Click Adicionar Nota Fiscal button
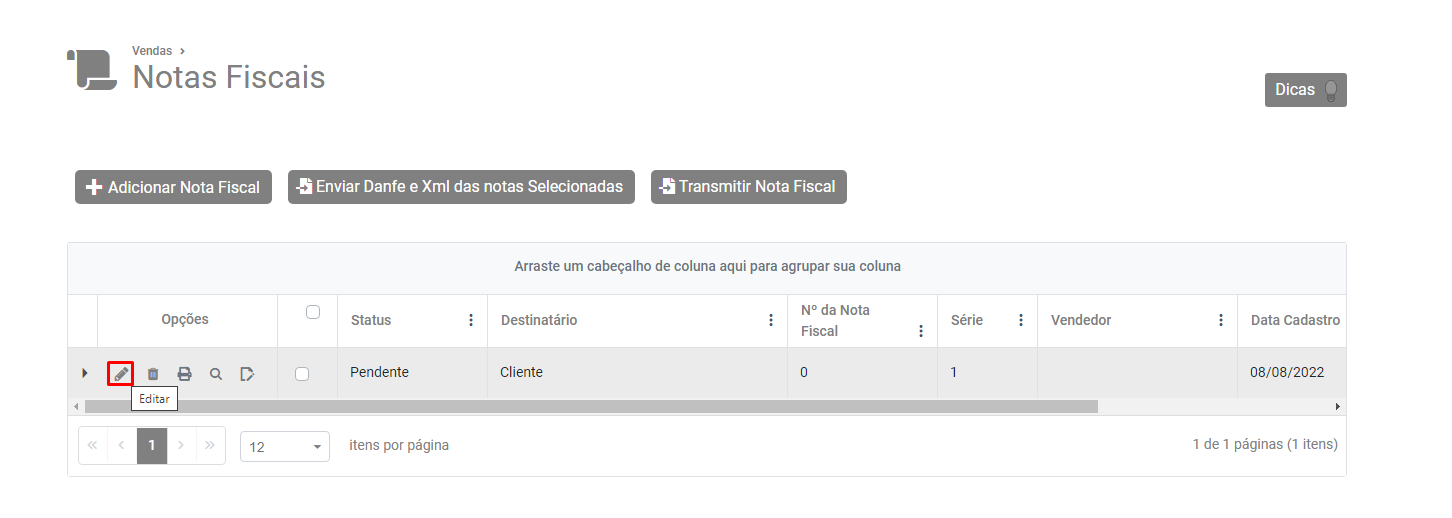 pos(173,187)
